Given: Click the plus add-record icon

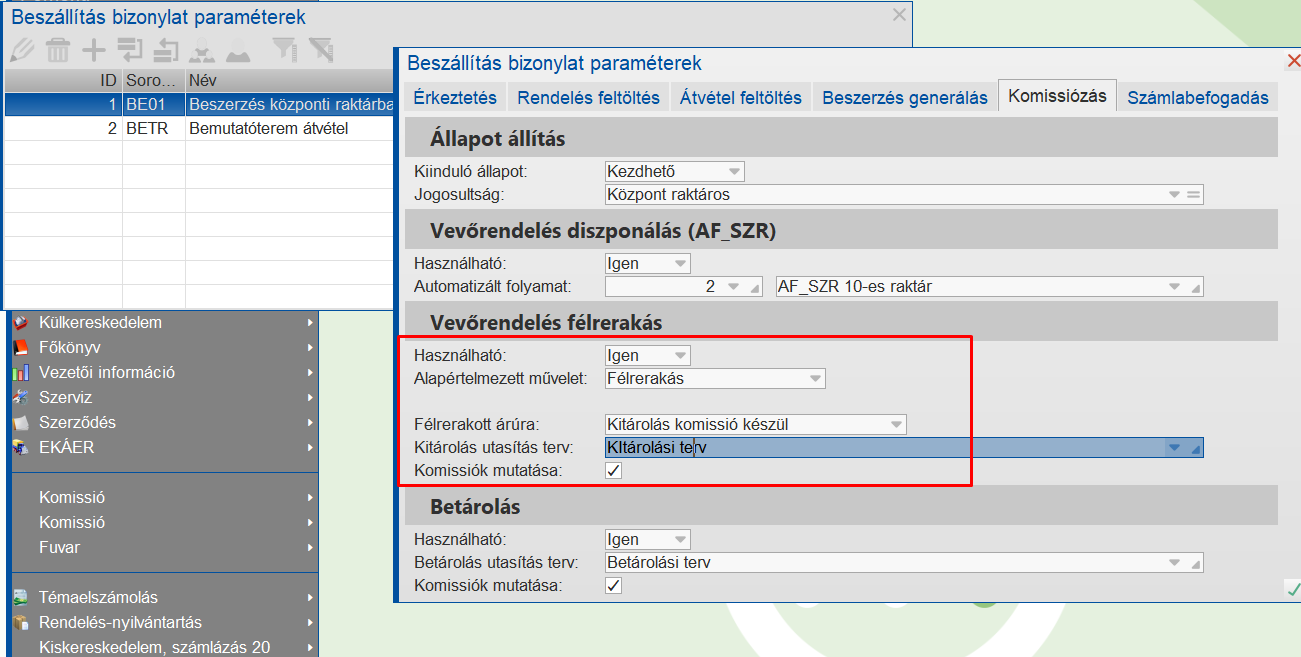Looking at the screenshot, I should (x=93, y=48).
